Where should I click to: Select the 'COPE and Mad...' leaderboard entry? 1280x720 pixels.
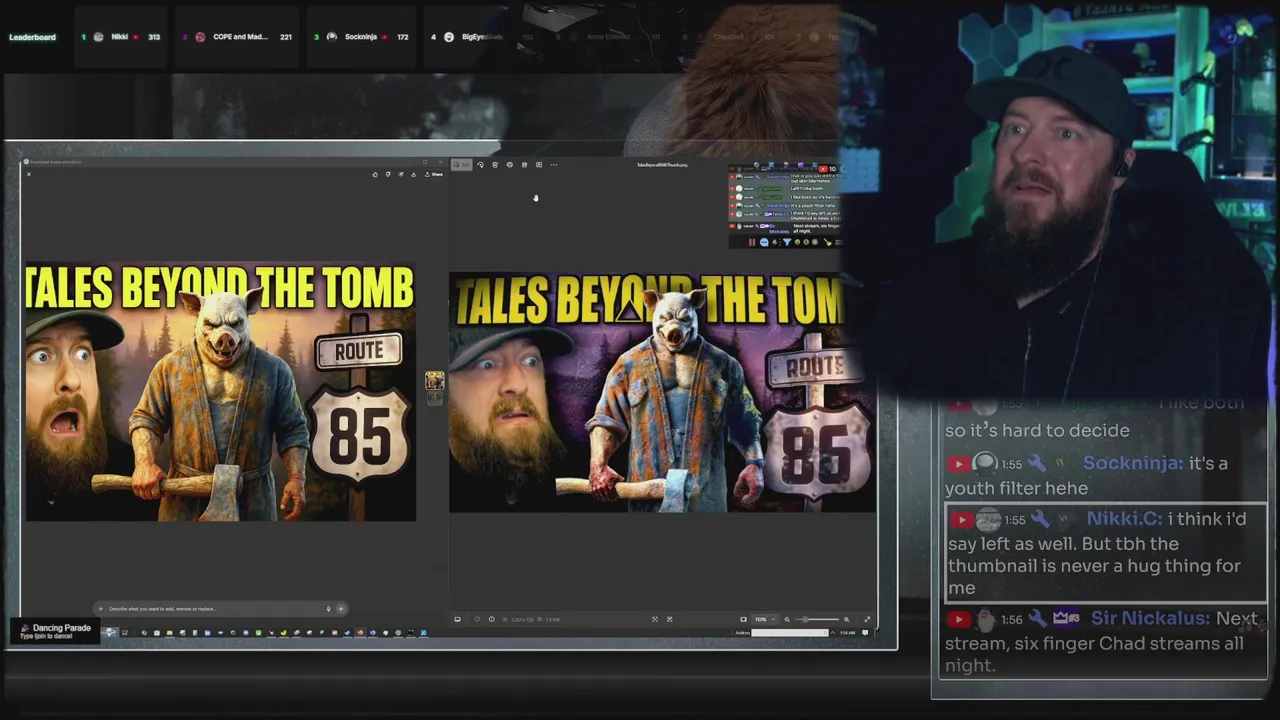pos(237,37)
